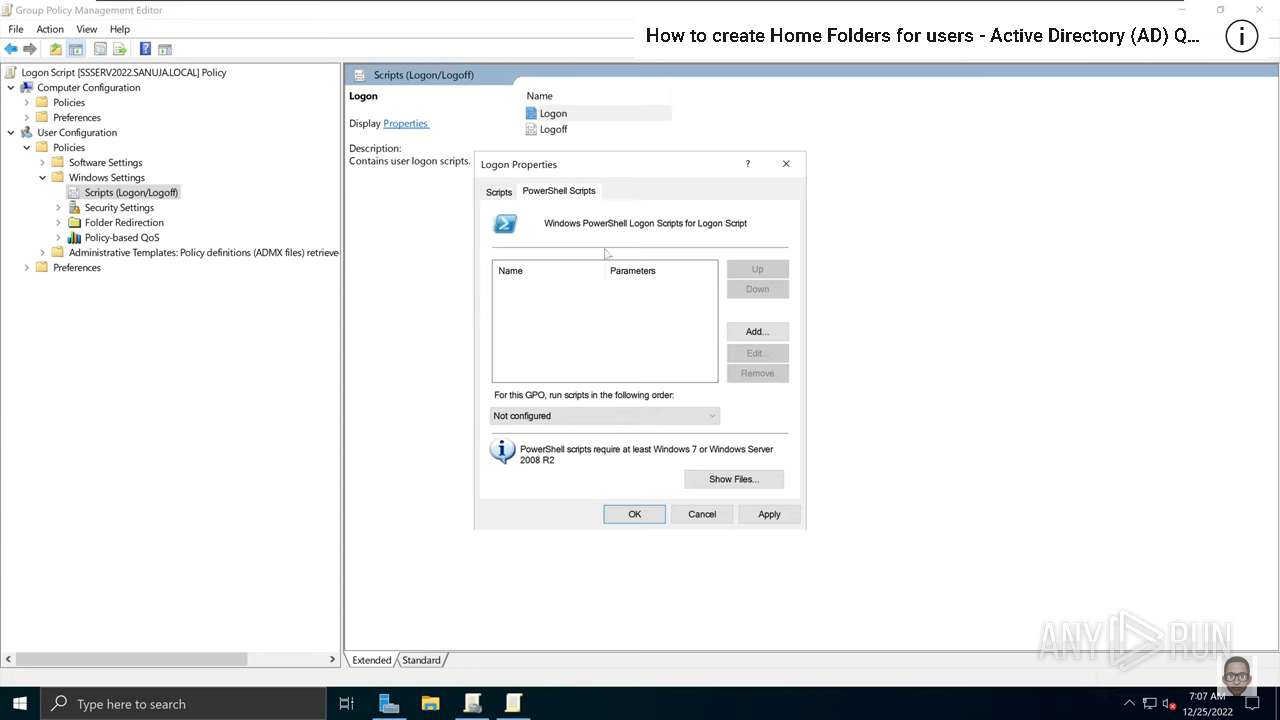Open the Properties link under Logon
Image resolution: width=1280 pixels, height=720 pixels.
406,123
